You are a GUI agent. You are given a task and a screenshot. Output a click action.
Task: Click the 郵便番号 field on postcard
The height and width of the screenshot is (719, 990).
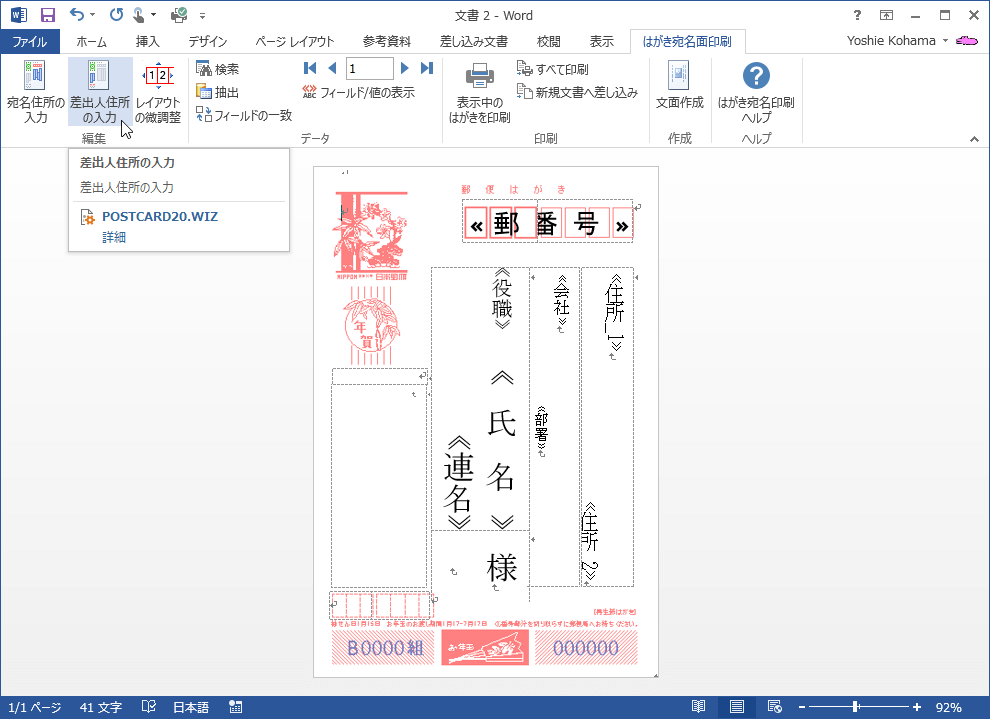coord(547,222)
